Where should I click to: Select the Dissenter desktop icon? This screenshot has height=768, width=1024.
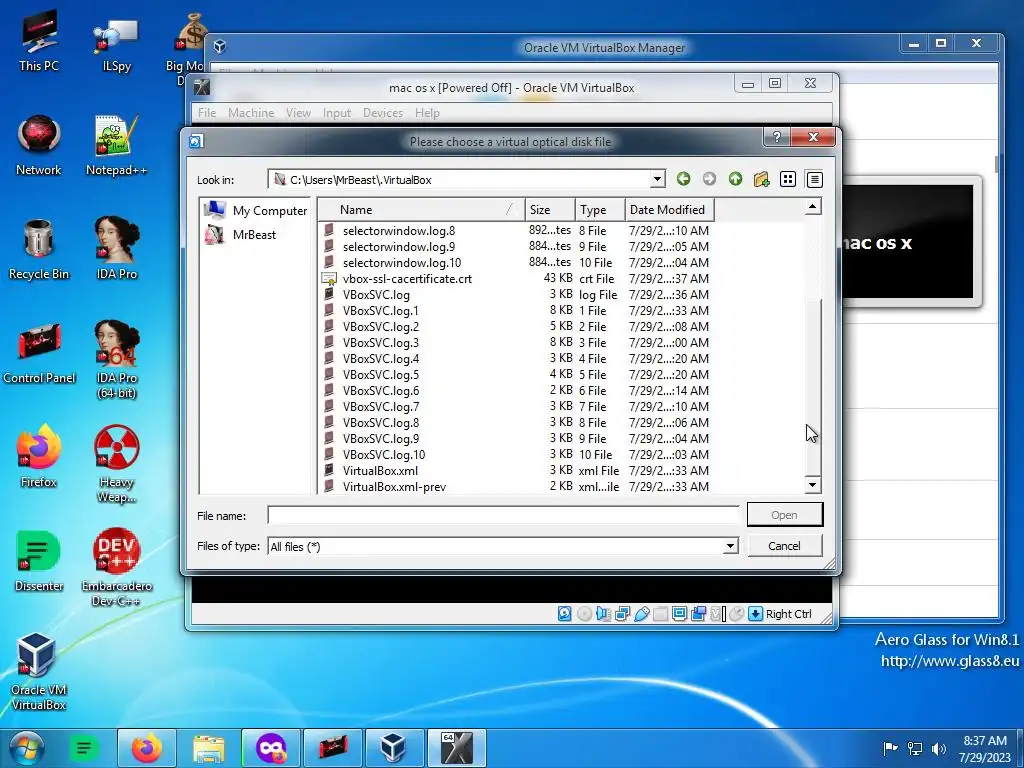pyautogui.click(x=38, y=560)
